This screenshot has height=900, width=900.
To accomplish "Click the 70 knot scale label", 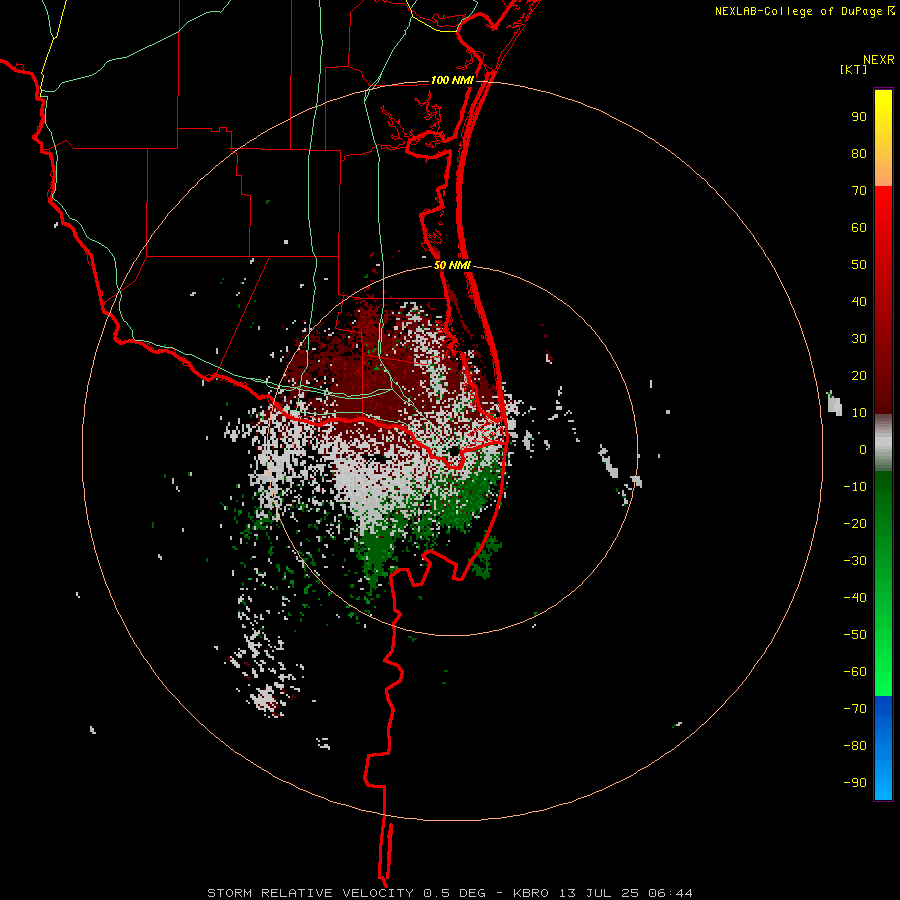I will point(859,191).
